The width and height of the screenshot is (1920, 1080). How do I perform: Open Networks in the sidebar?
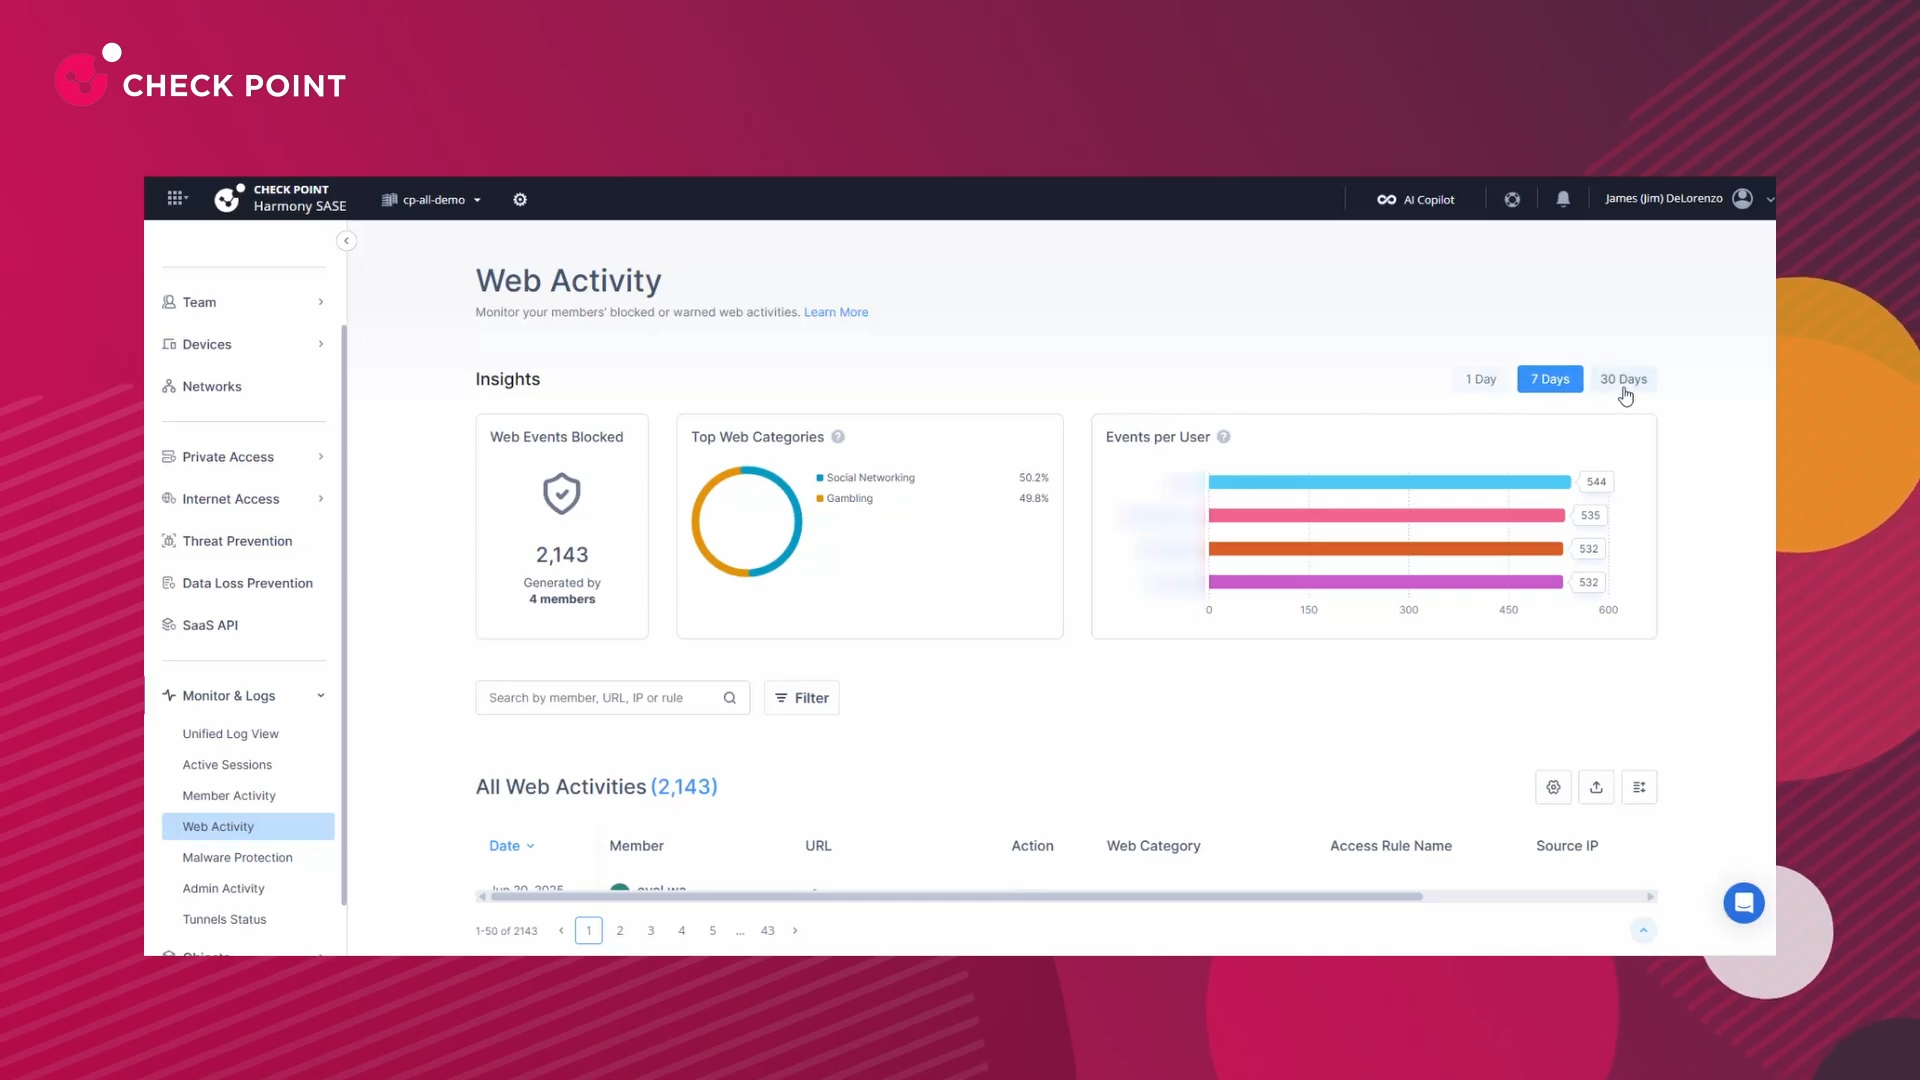pyautogui.click(x=211, y=386)
